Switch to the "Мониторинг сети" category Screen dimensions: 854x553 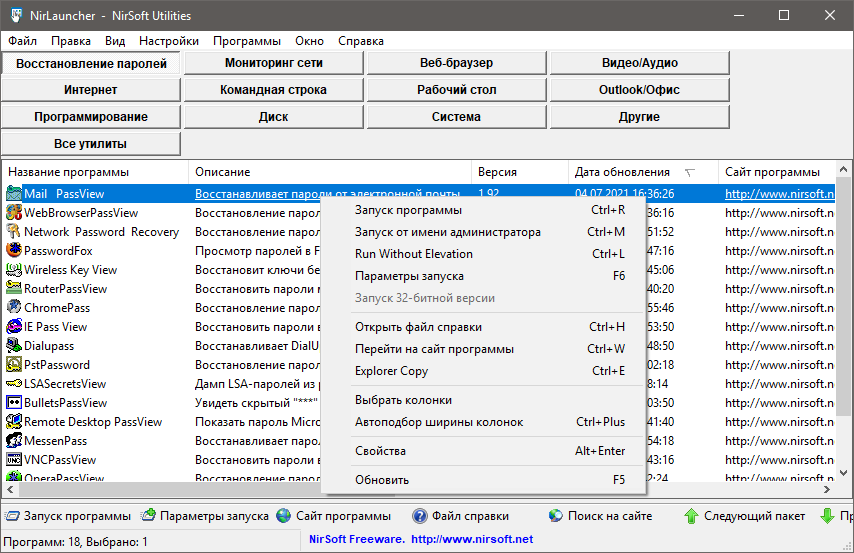(274, 63)
